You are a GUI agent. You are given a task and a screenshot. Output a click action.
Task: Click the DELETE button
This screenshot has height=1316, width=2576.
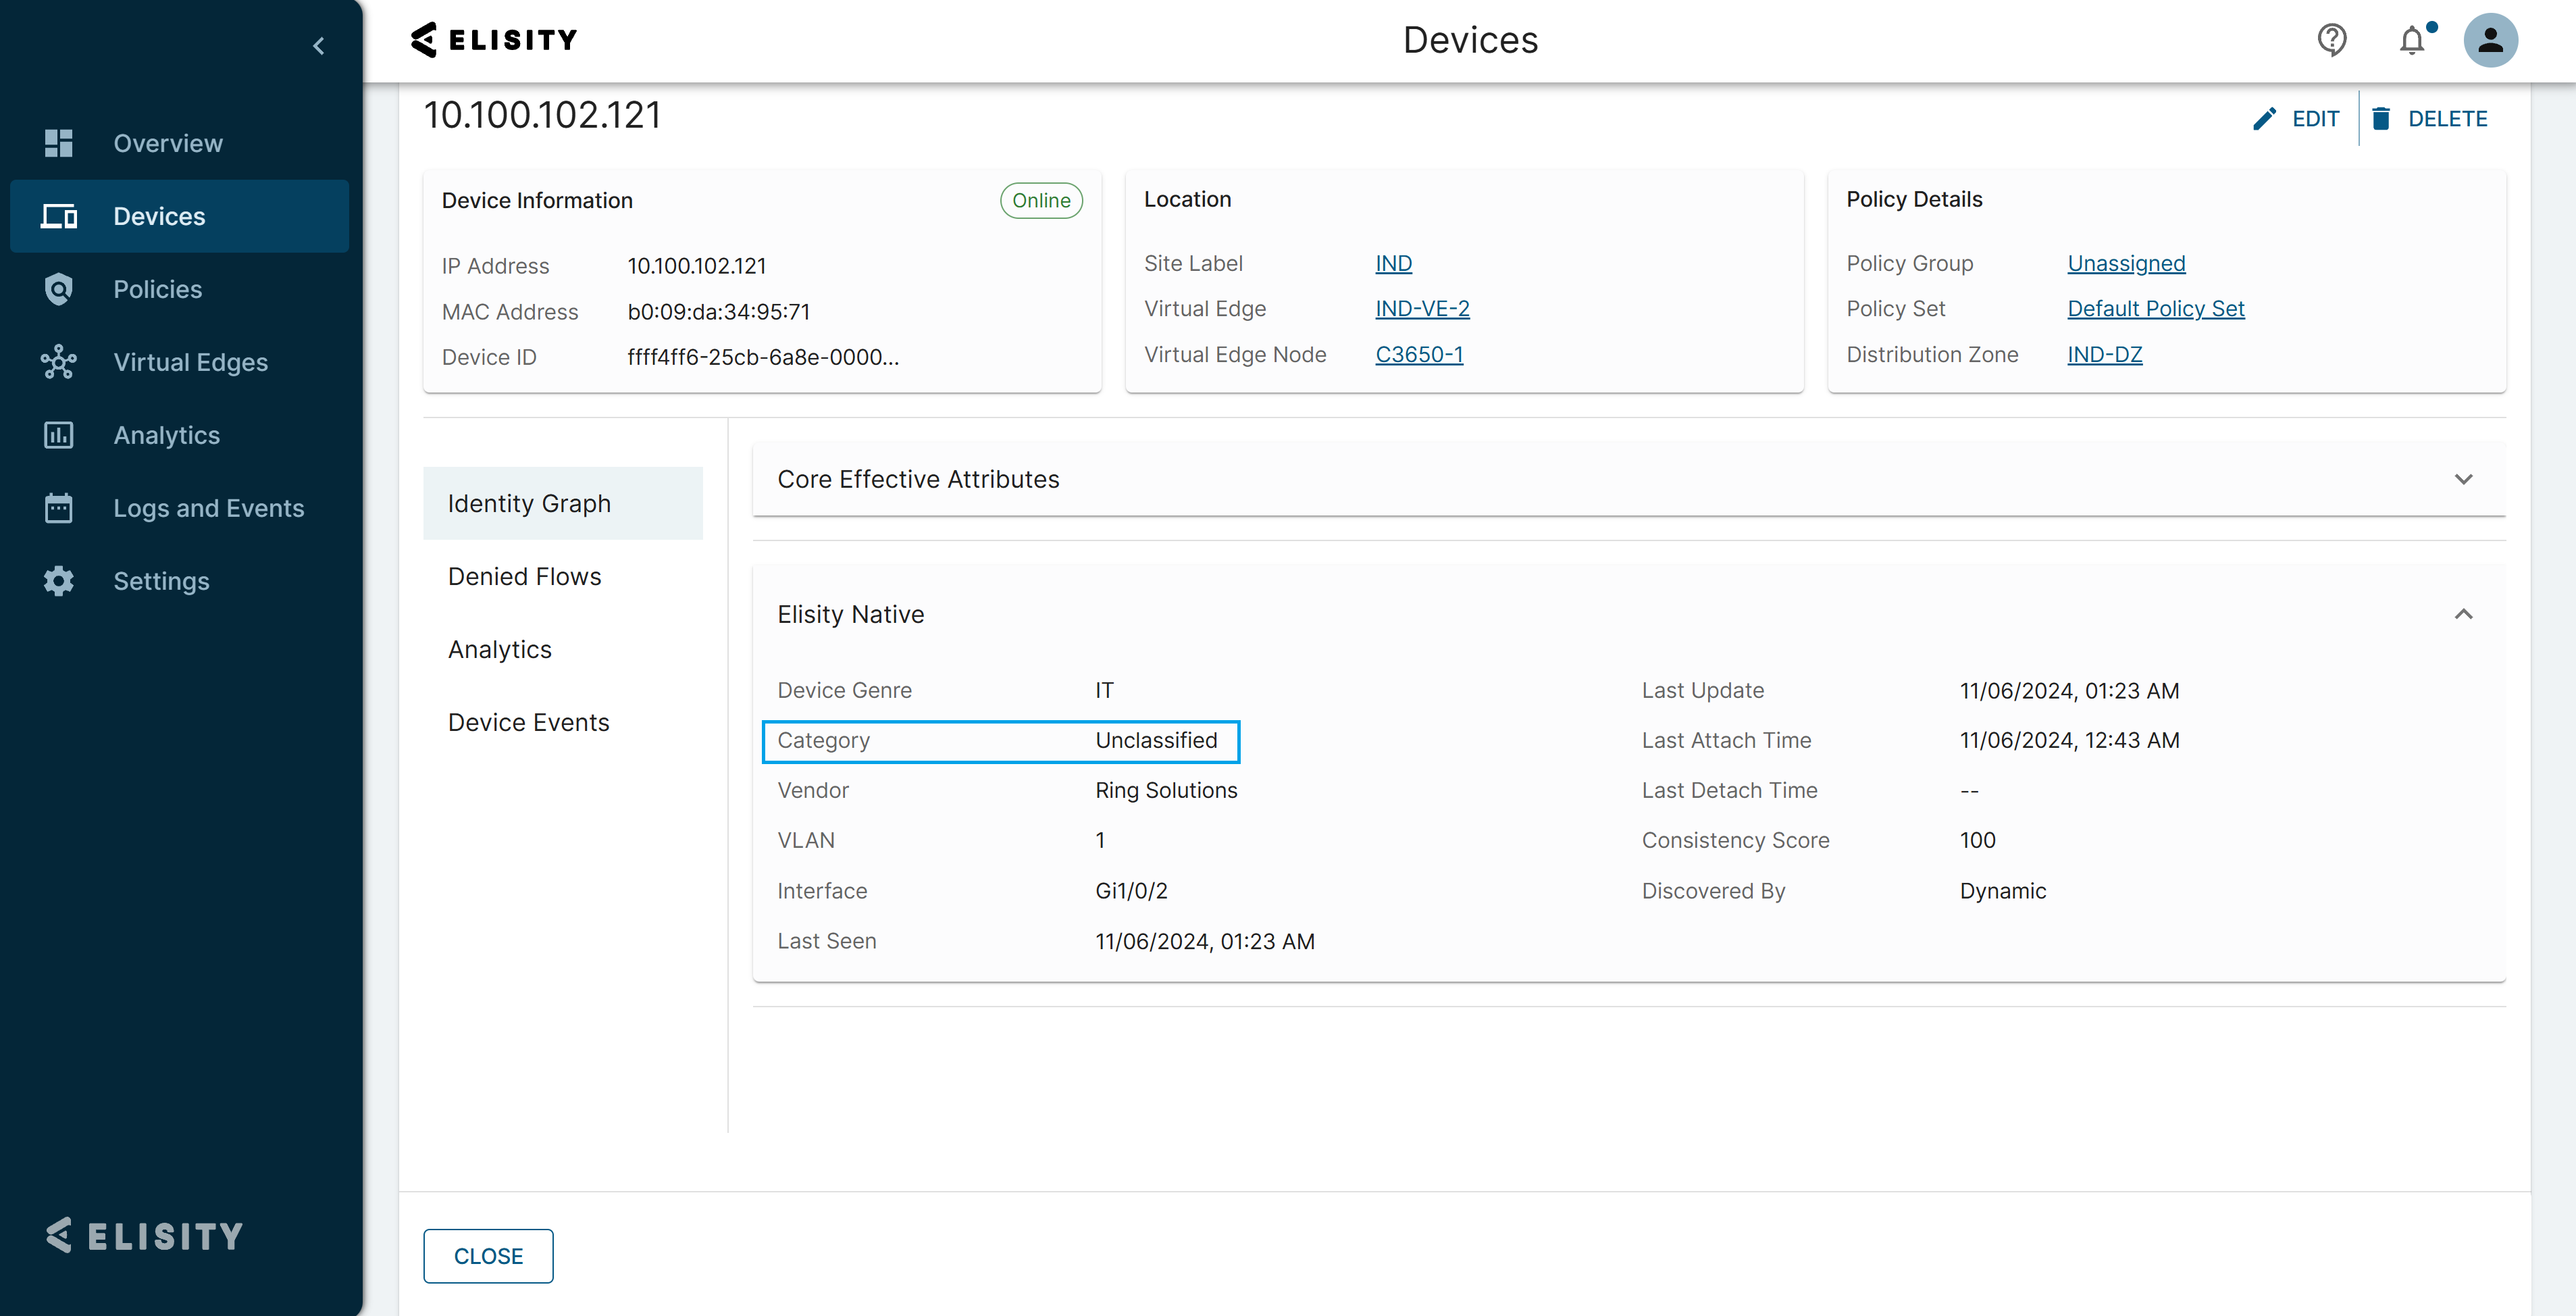point(2429,119)
